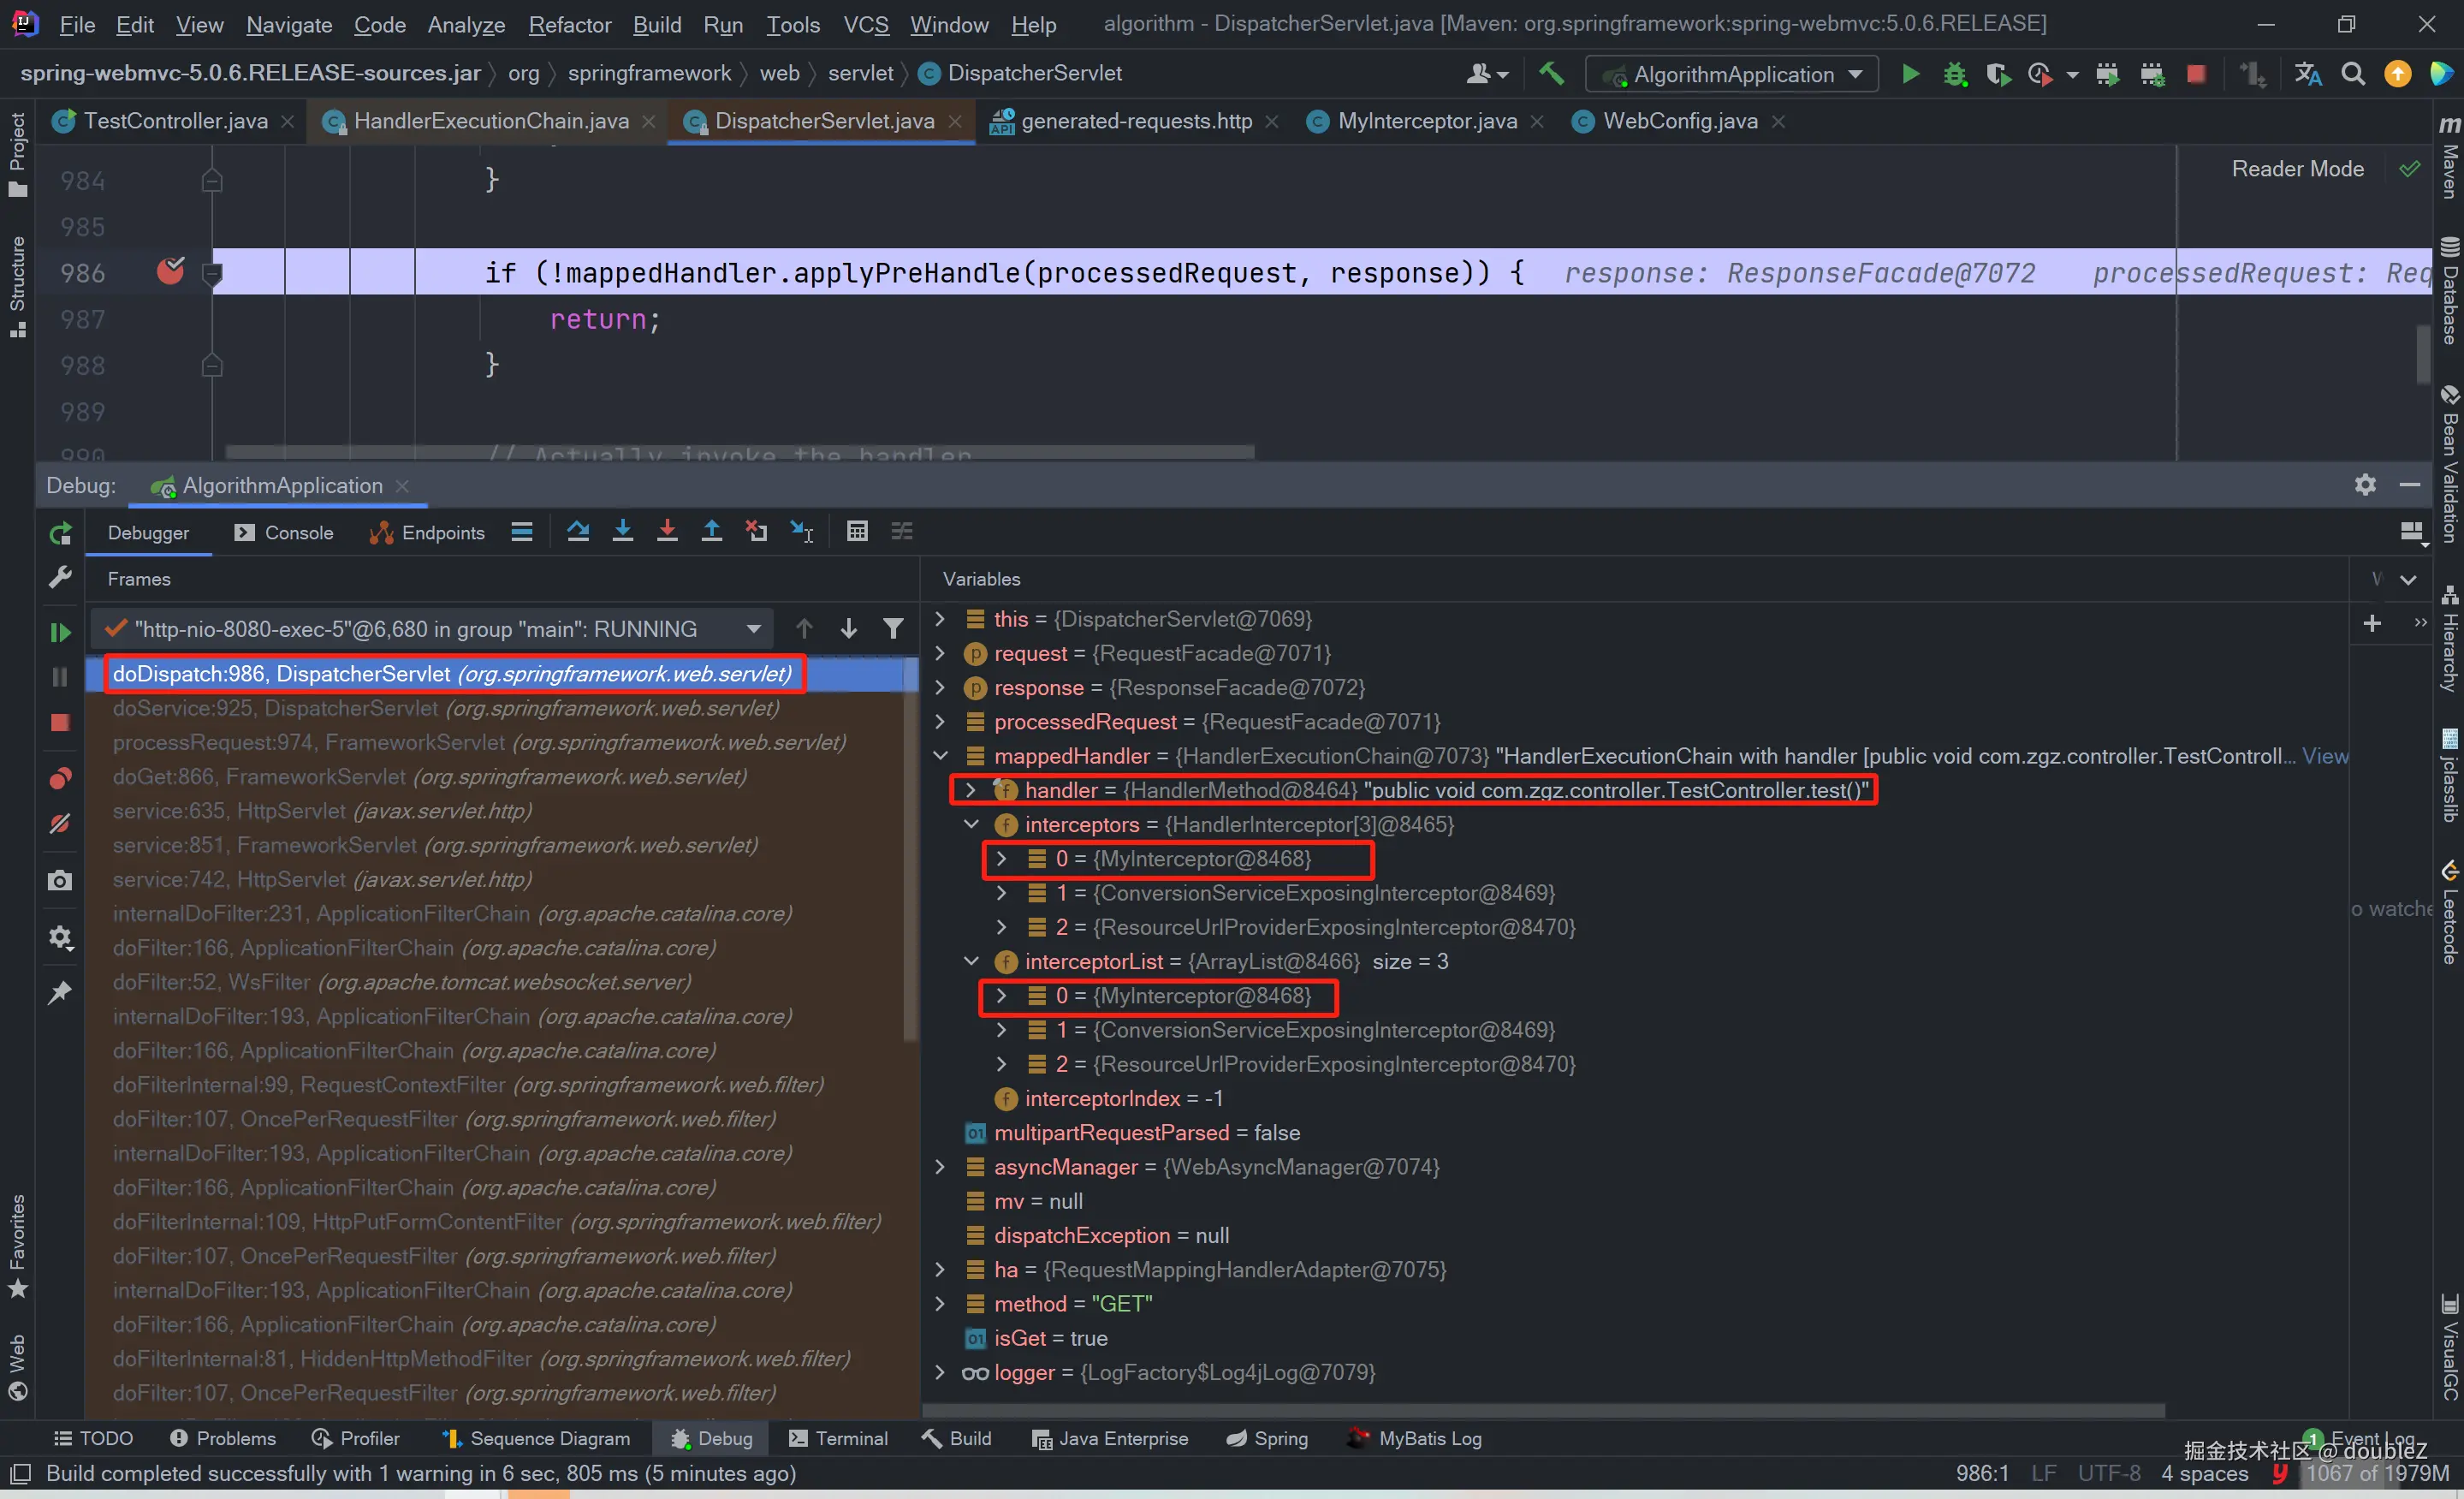Collapse the interceptorList variable node
The height and width of the screenshot is (1499, 2464).
[970, 961]
